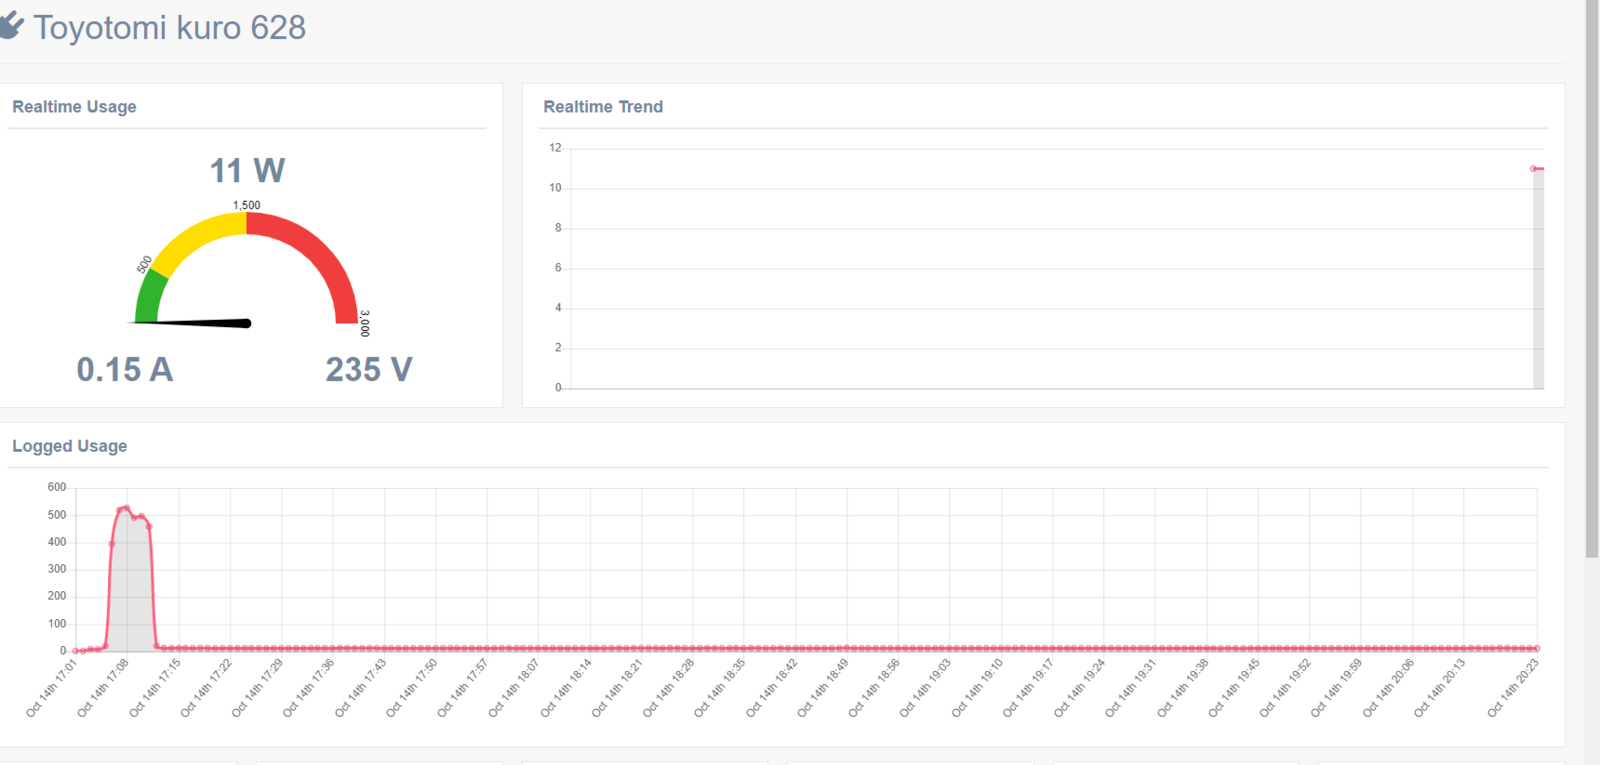
Task: Click the 11 W power reading
Action: coord(247,171)
